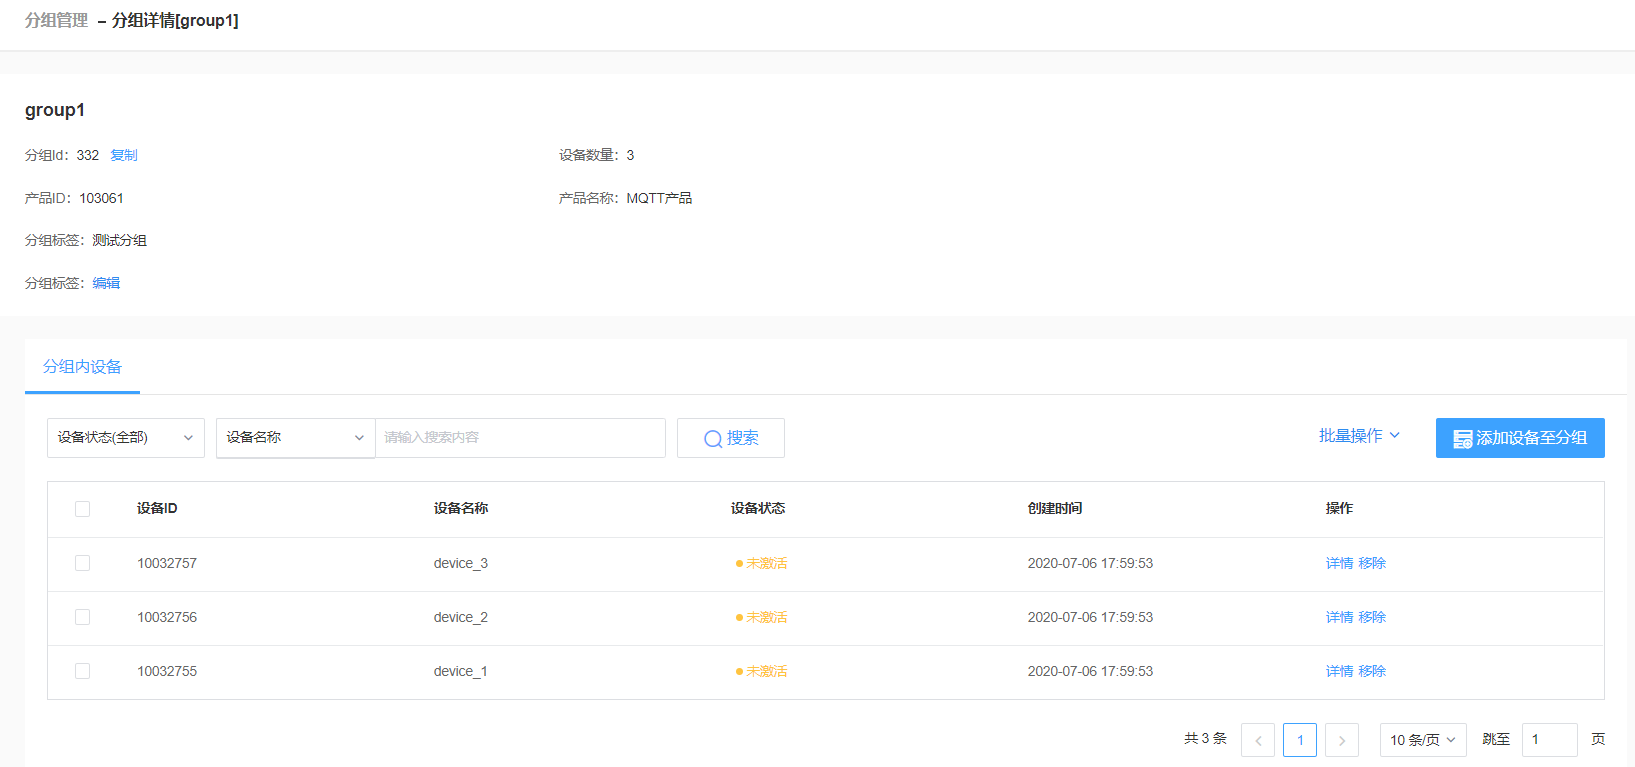The image size is (1635, 767).
Task: Tick the checkbox for device 10032755
Action: click(83, 671)
